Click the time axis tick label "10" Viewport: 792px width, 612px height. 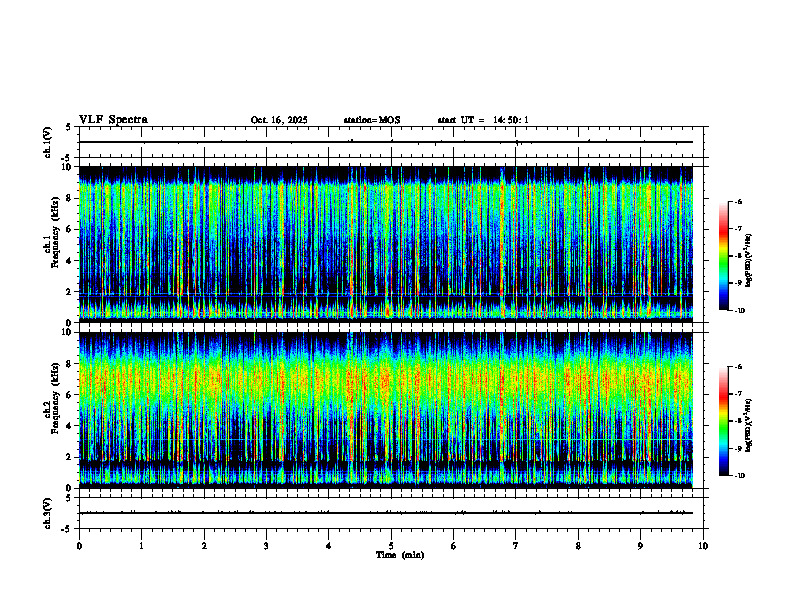[703, 546]
